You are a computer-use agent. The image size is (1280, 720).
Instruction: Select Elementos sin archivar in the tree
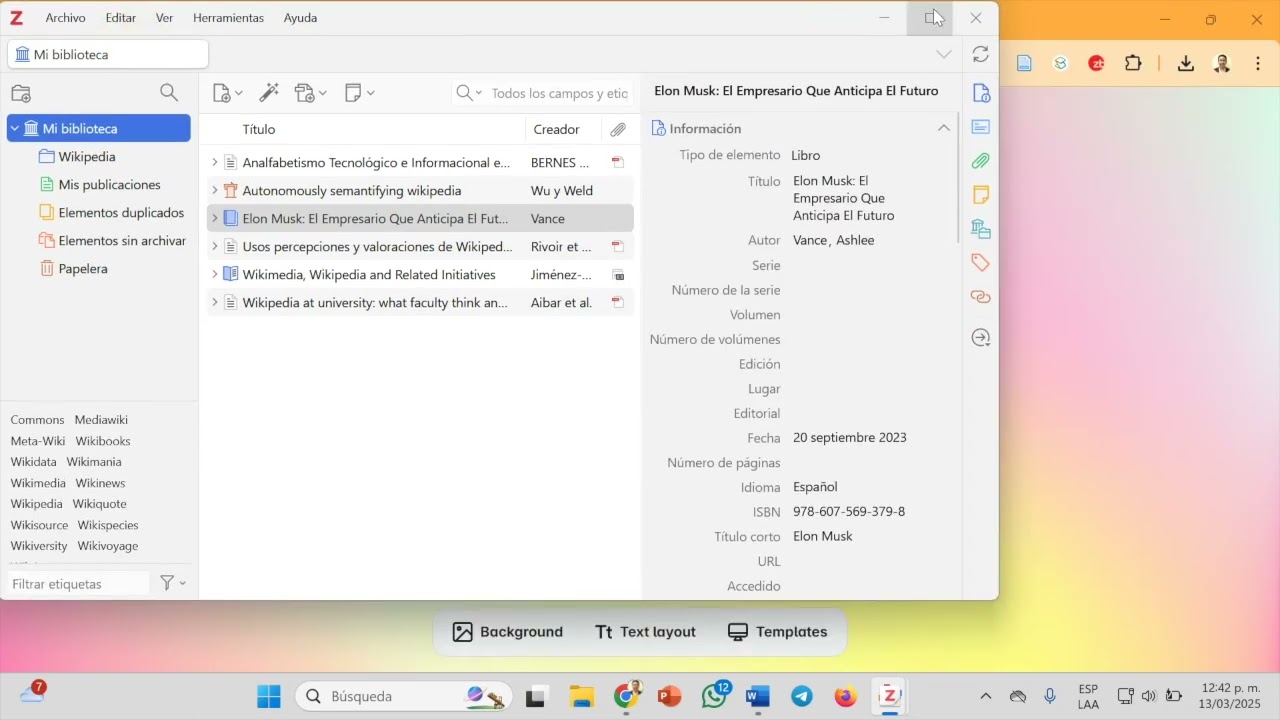pos(122,241)
